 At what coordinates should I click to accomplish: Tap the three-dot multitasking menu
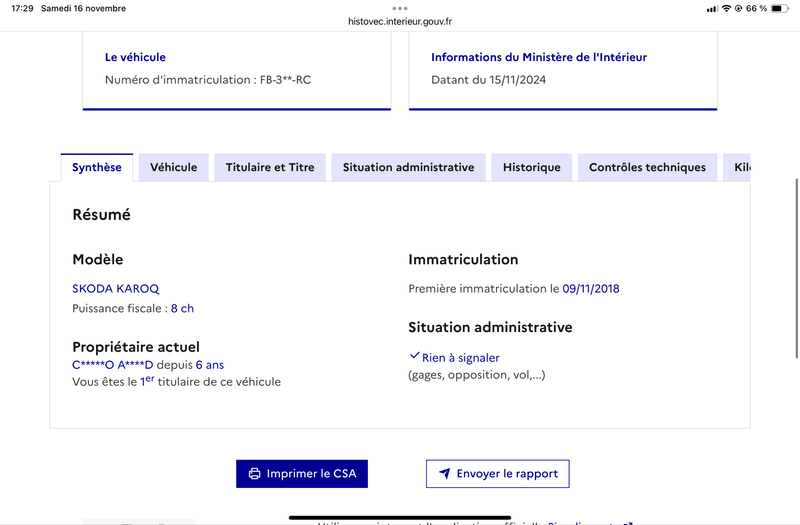[400, 8]
